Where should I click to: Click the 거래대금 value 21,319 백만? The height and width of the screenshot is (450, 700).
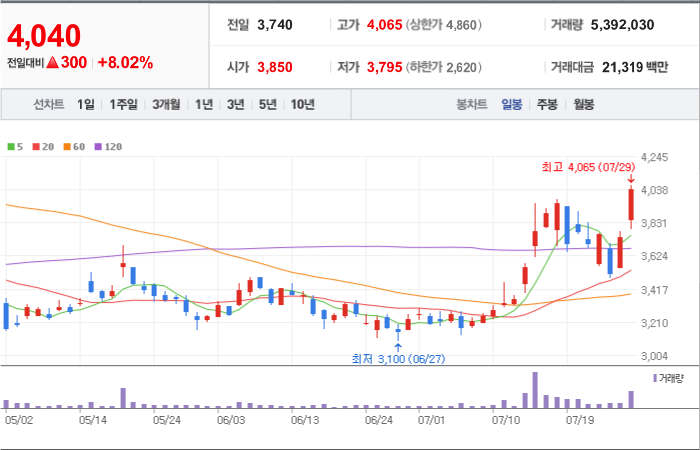pos(635,67)
